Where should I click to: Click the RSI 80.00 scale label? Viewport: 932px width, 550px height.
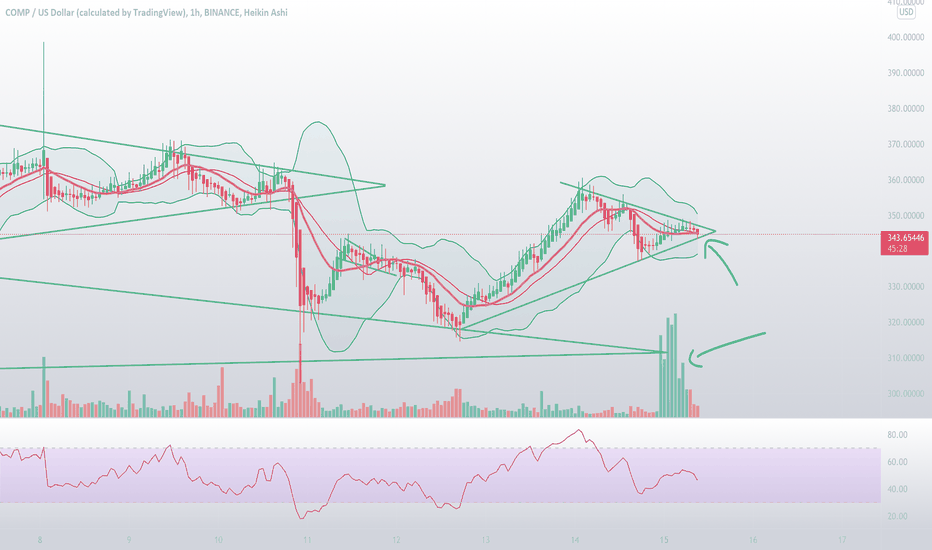[x=897, y=435]
